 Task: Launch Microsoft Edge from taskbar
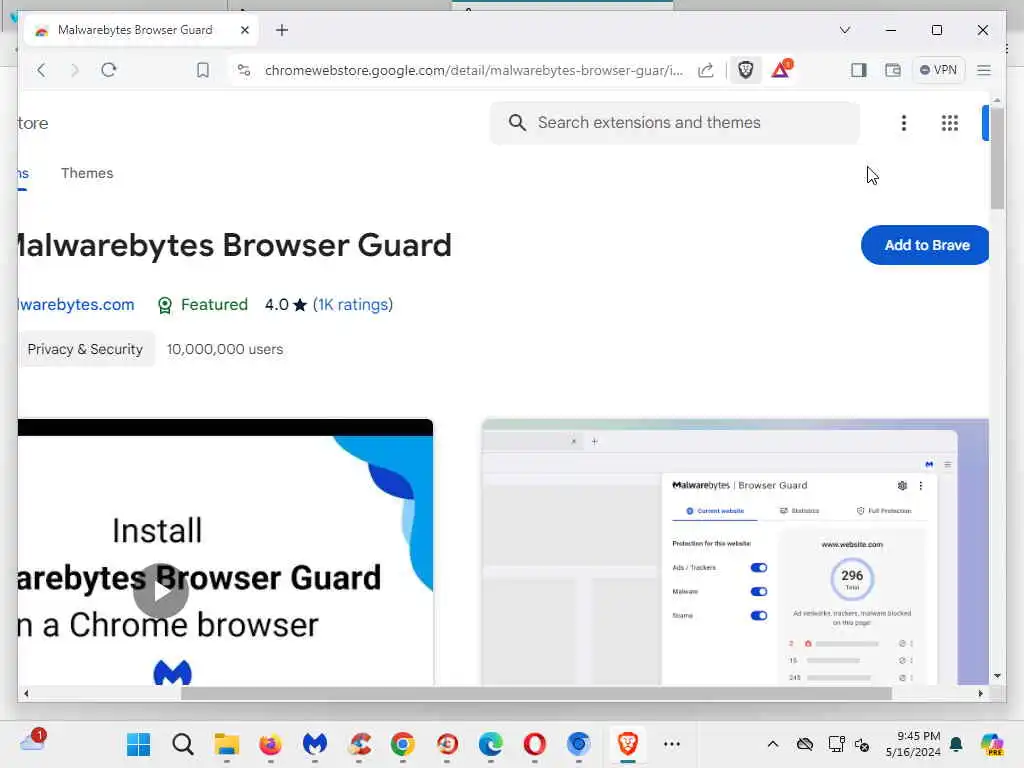[x=490, y=744]
